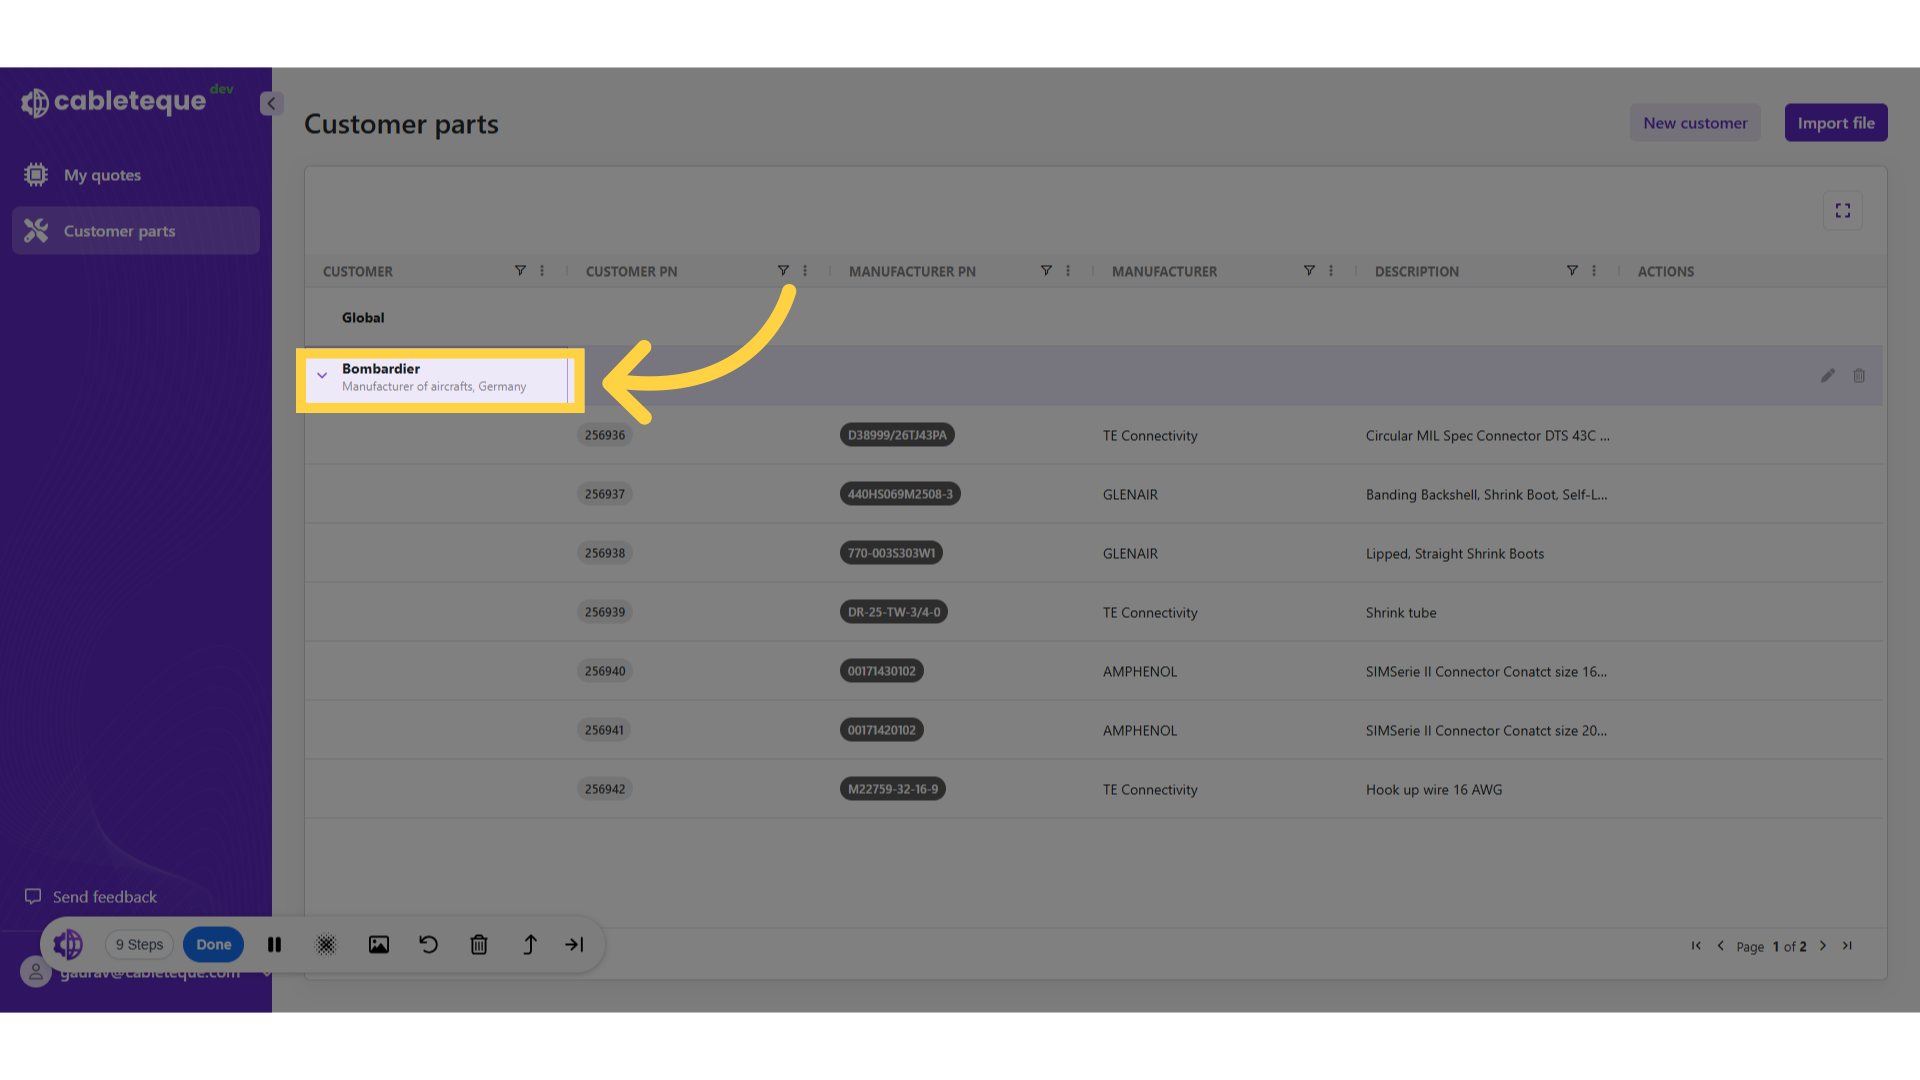Collapse the Bombardier customer row

322,376
